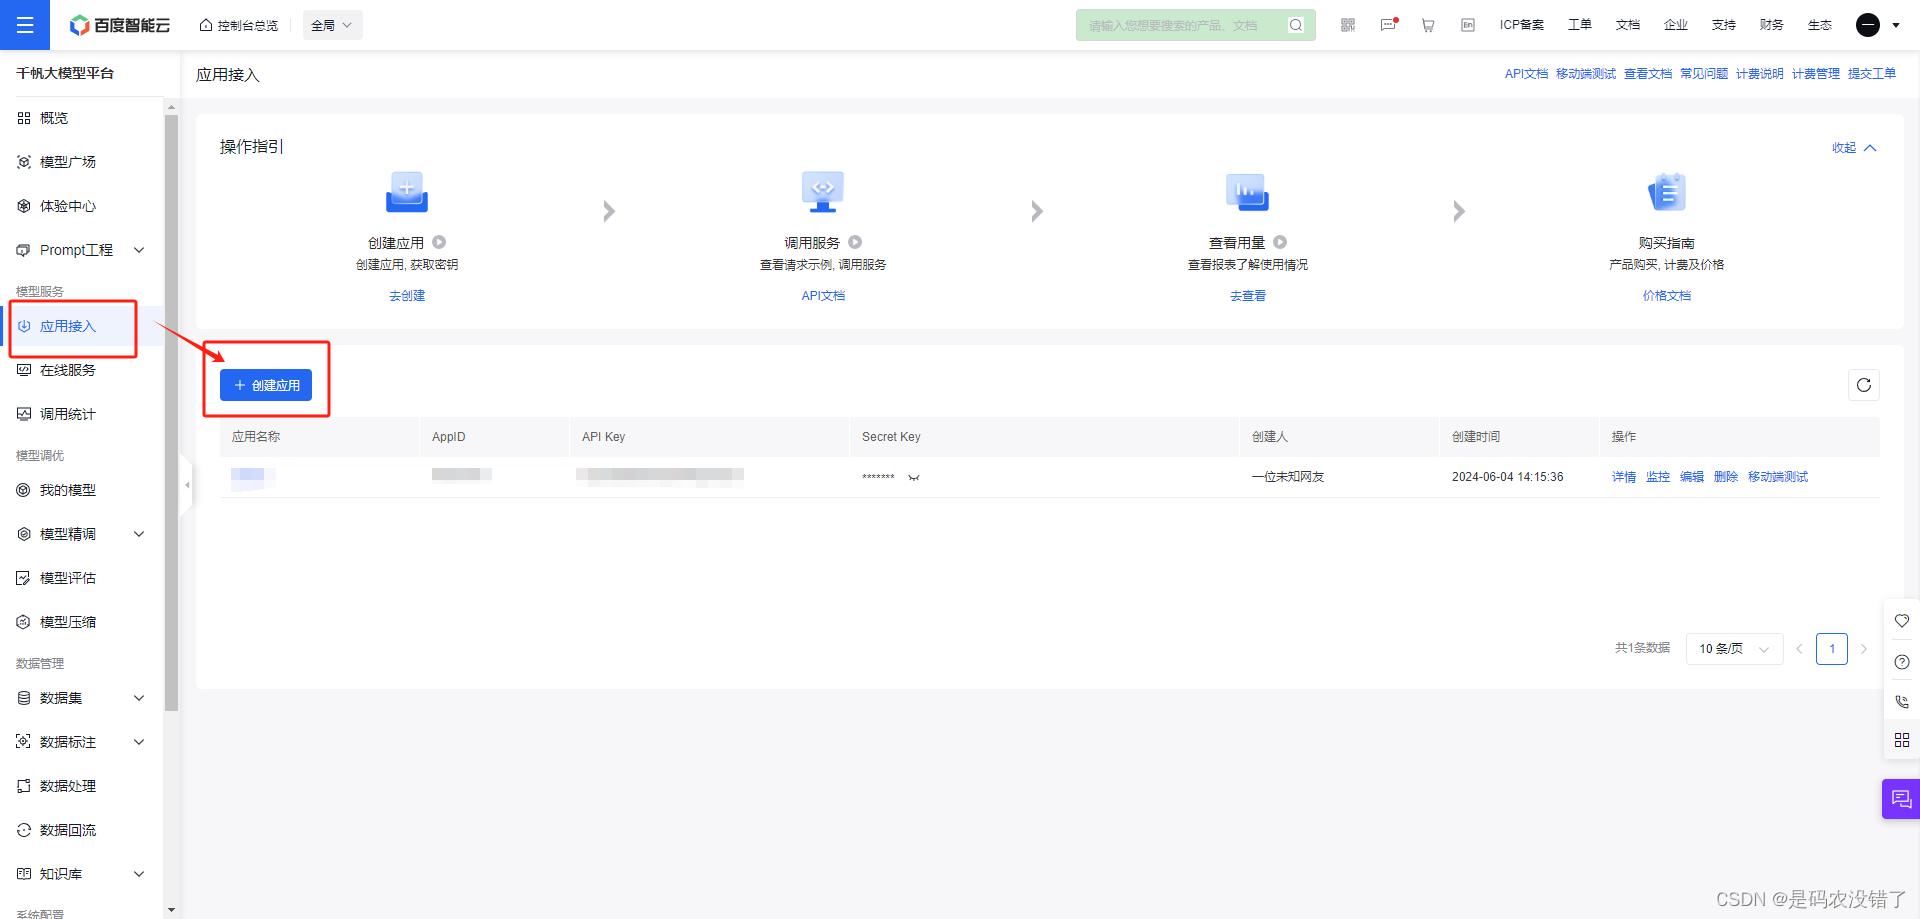The image size is (1920, 919).
Task: Collapse the sidebar with the handle arrow
Action: click(186, 485)
